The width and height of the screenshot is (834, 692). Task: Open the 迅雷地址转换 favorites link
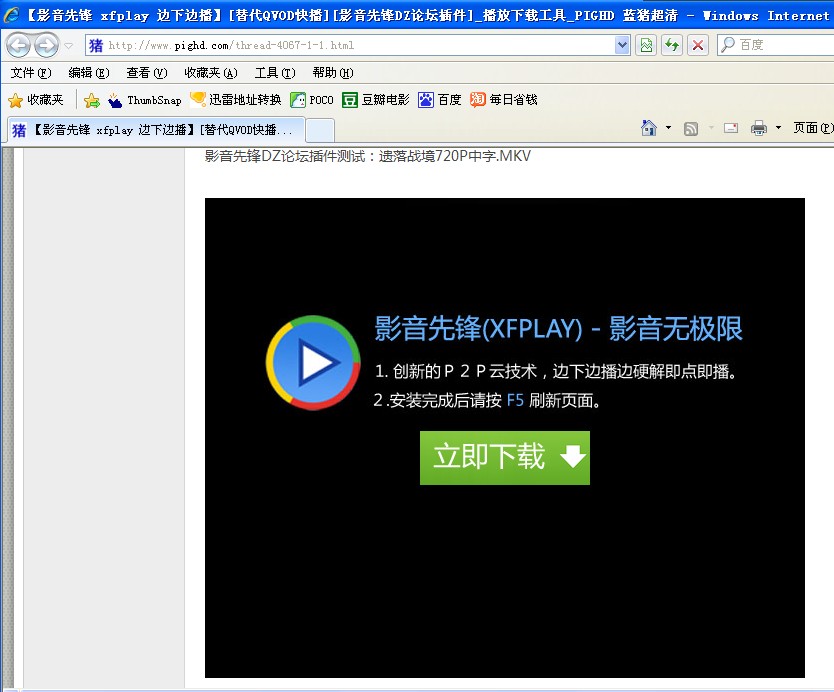coord(236,100)
